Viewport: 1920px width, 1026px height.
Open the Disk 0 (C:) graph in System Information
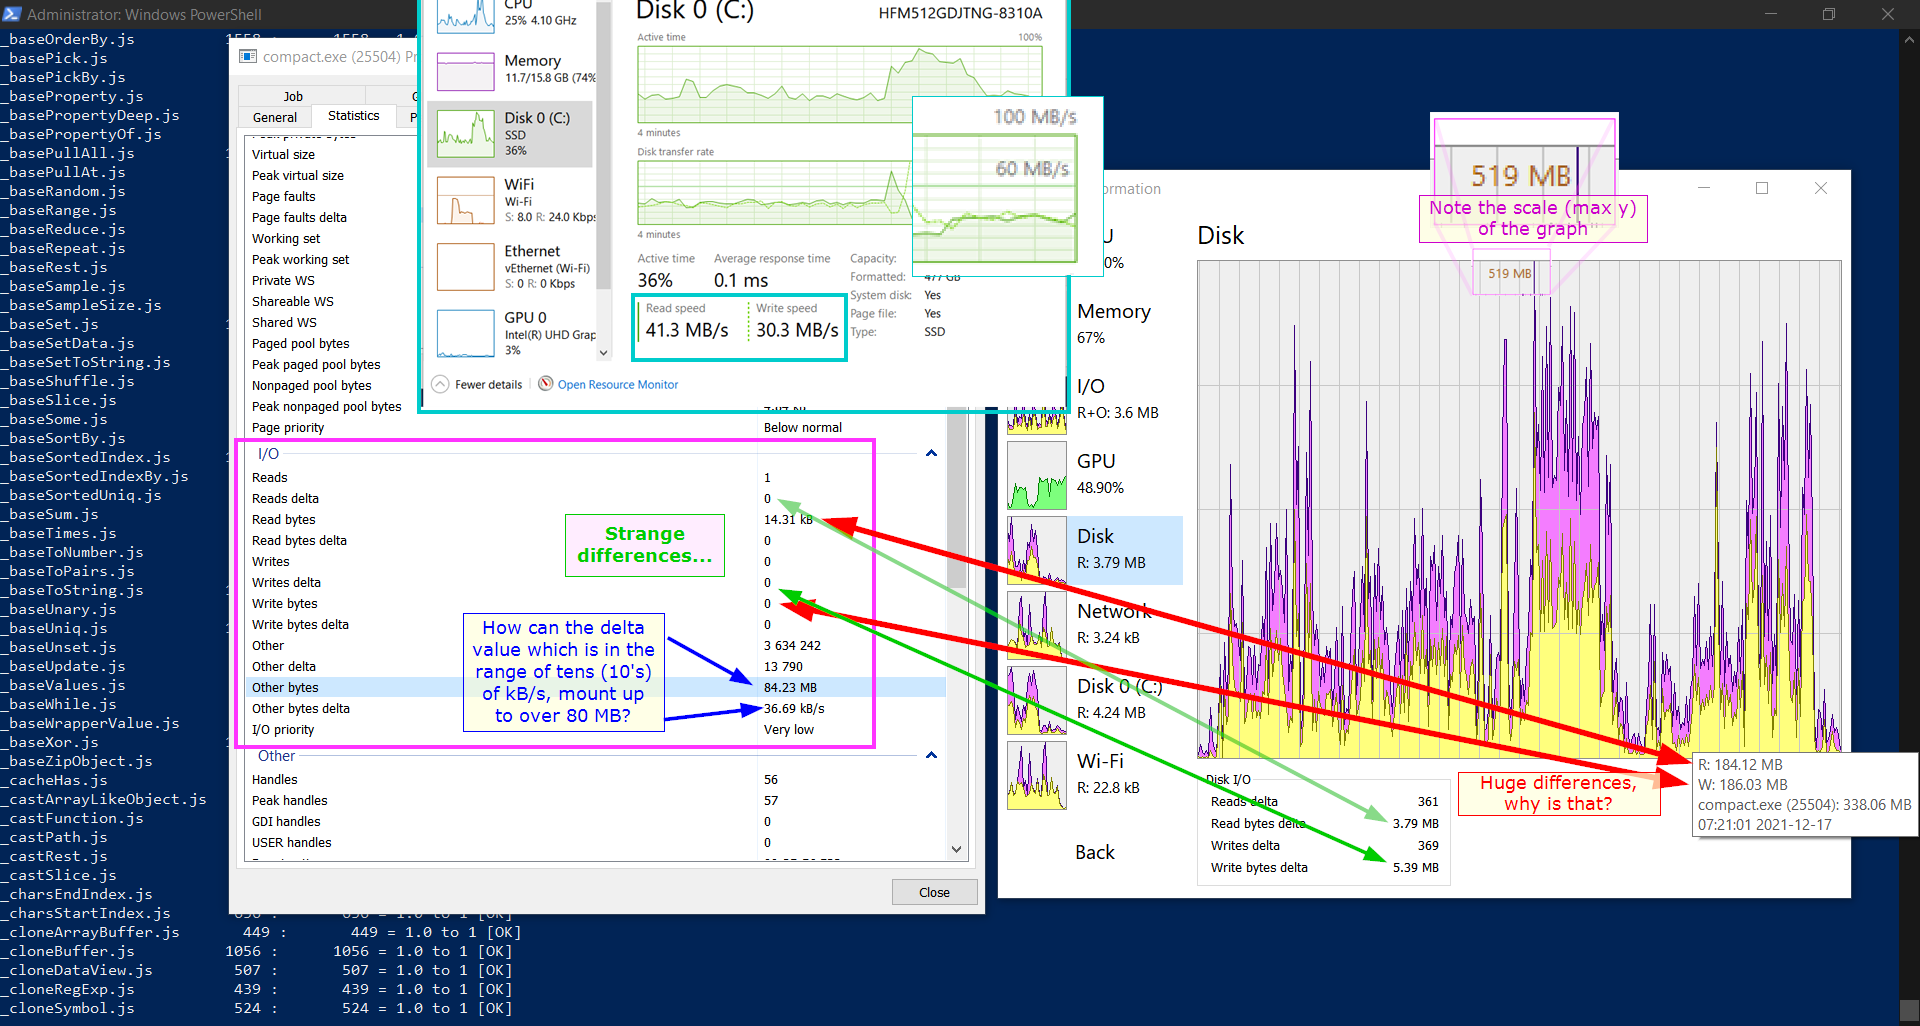(x=1037, y=700)
